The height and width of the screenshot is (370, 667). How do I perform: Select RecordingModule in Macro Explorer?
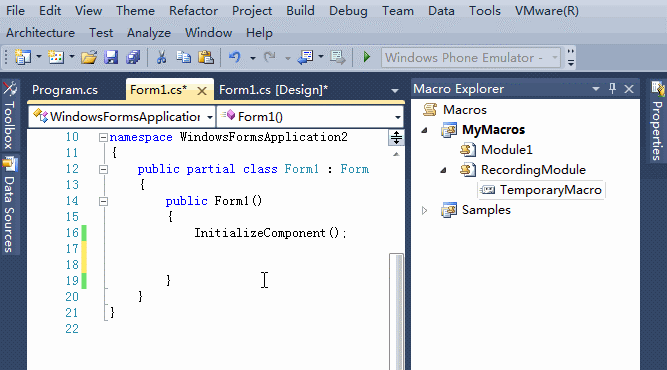tap(533, 170)
